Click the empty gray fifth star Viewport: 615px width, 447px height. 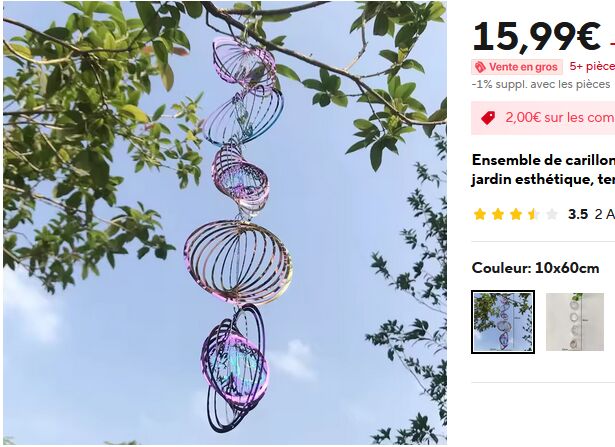(x=552, y=214)
